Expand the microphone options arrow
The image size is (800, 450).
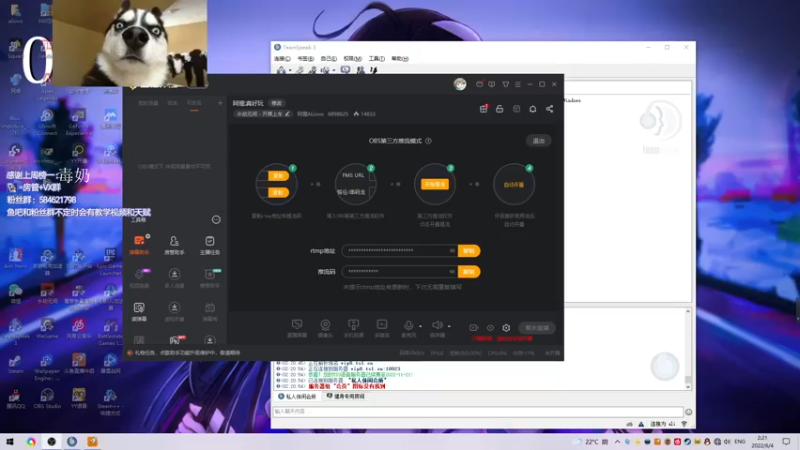point(420,326)
